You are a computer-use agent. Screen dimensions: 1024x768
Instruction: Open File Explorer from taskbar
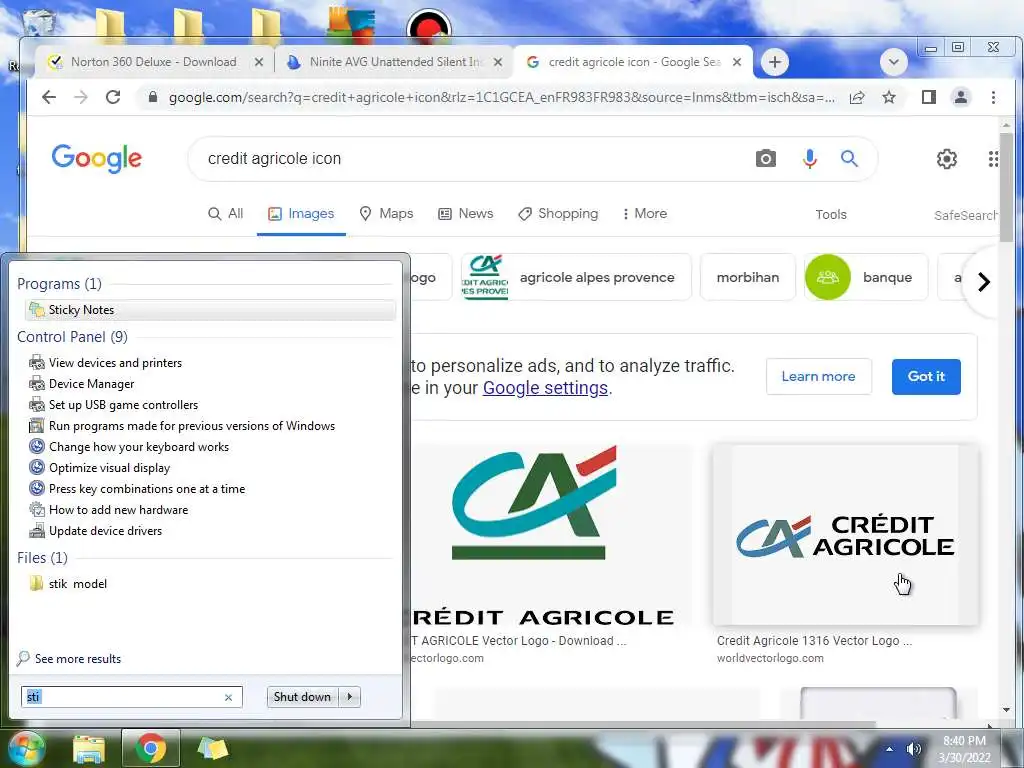(x=89, y=748)
